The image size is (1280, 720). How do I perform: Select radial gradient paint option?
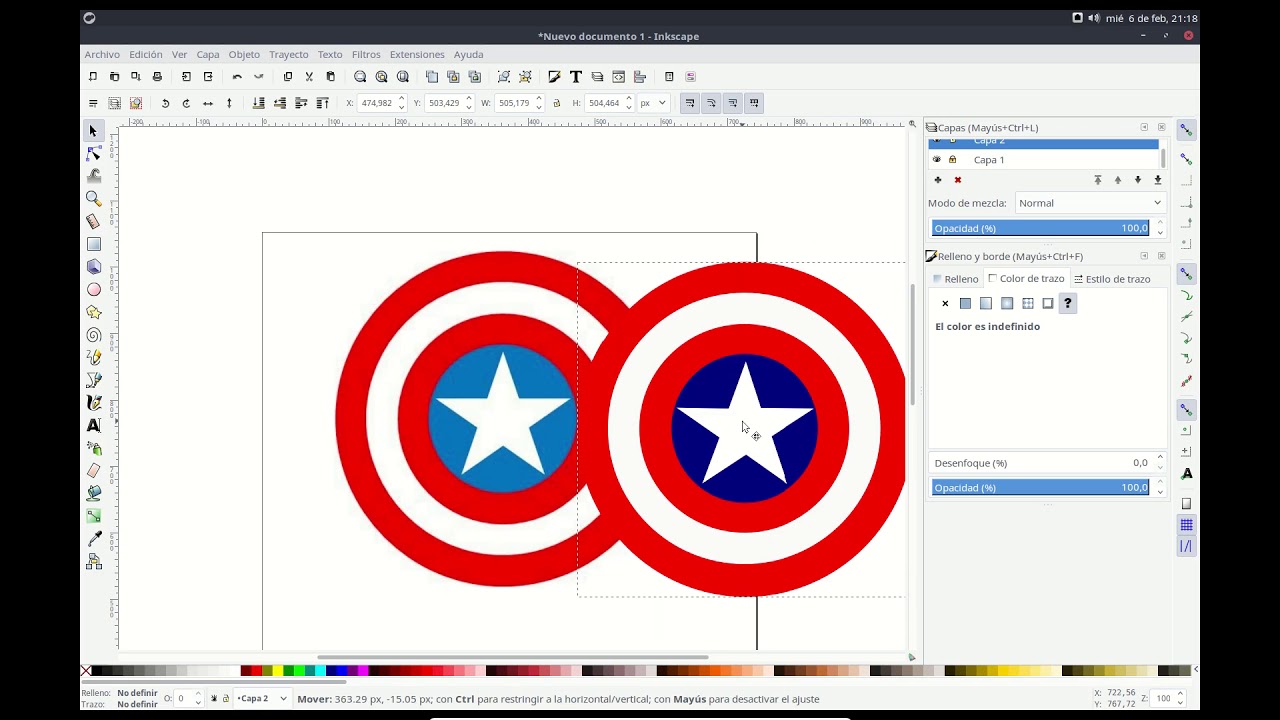point(1007,303)
